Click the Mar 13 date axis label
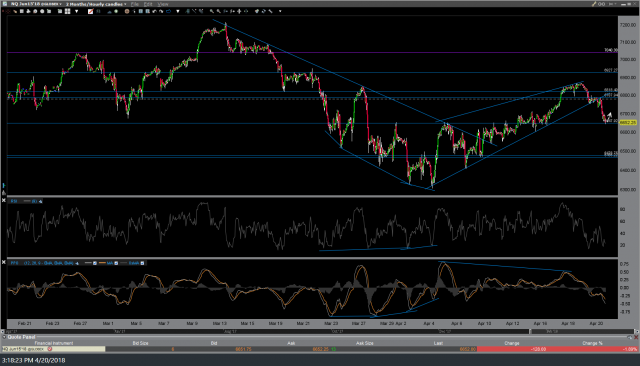 [x=220, y=323]
